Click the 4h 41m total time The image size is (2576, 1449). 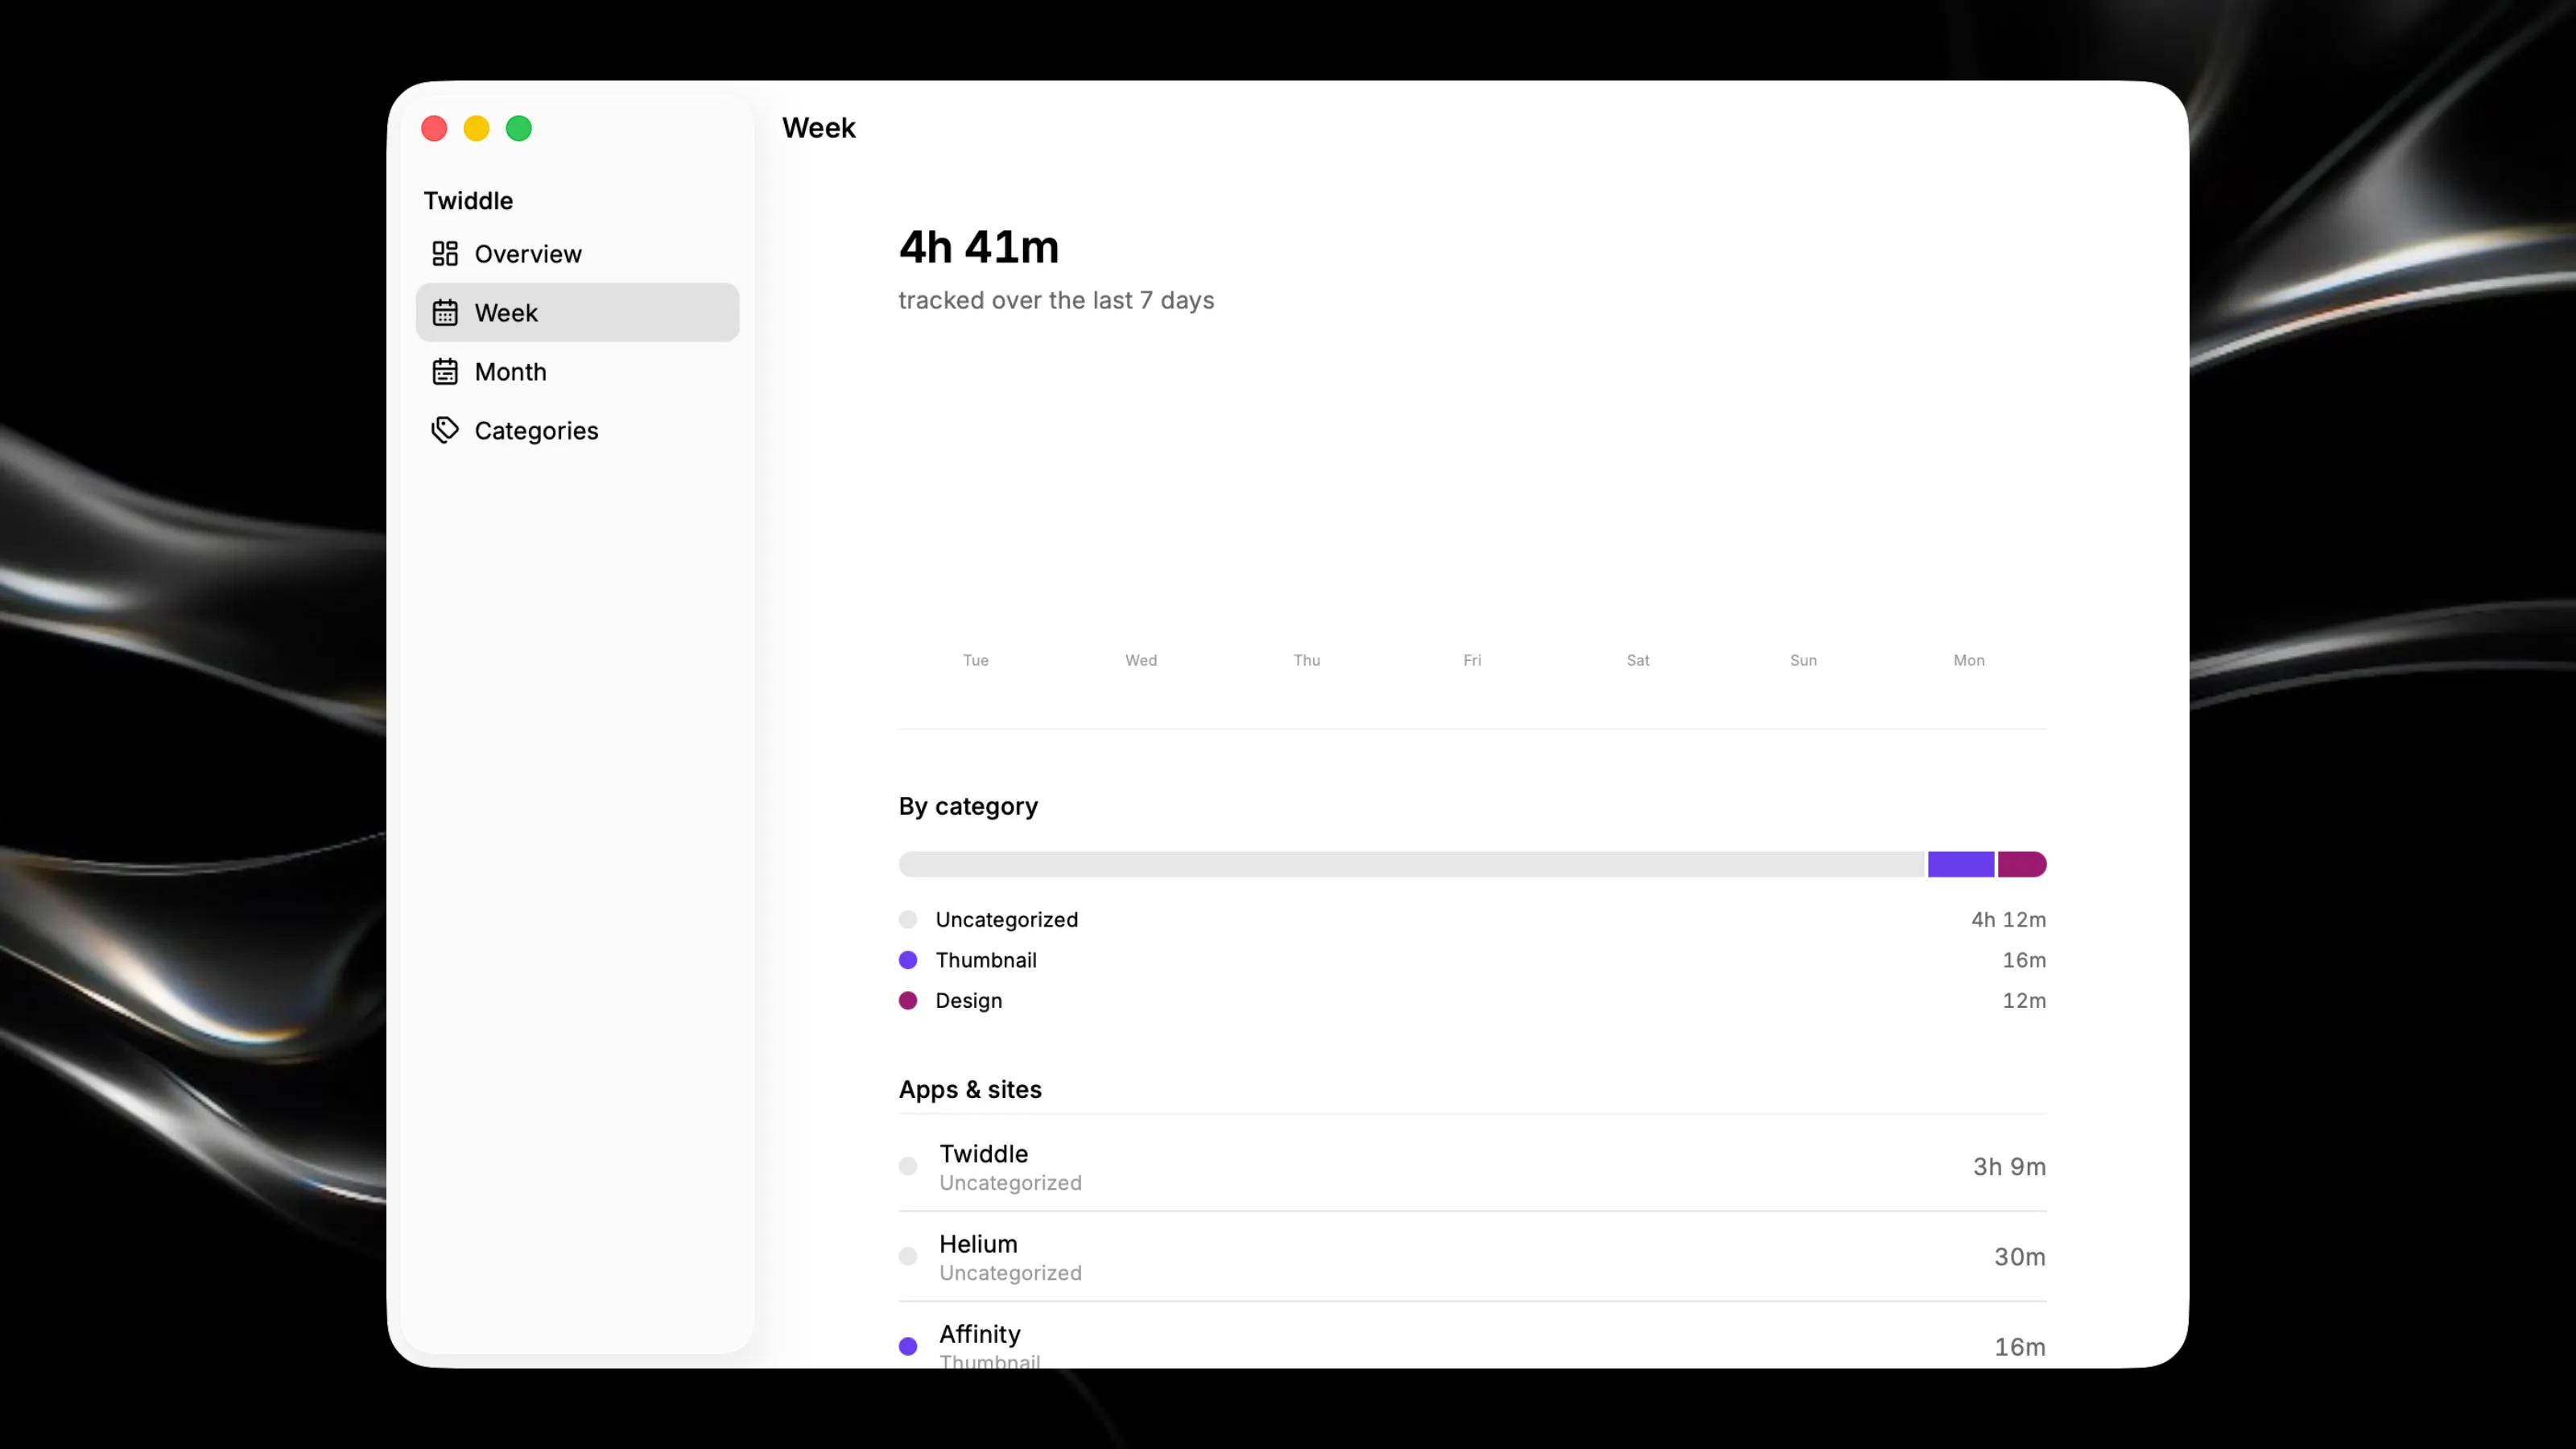(978, 247)
